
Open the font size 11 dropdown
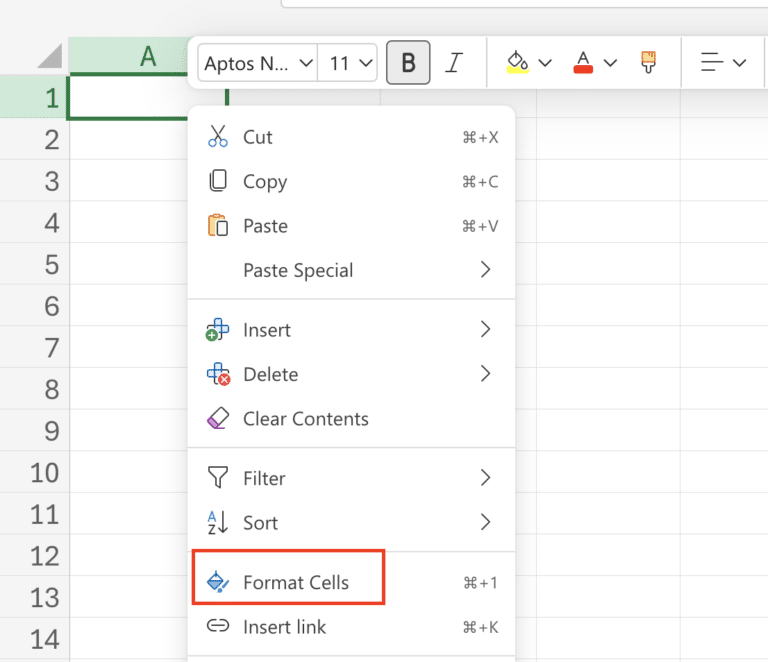pyautogui.click(x=347, y=63)
